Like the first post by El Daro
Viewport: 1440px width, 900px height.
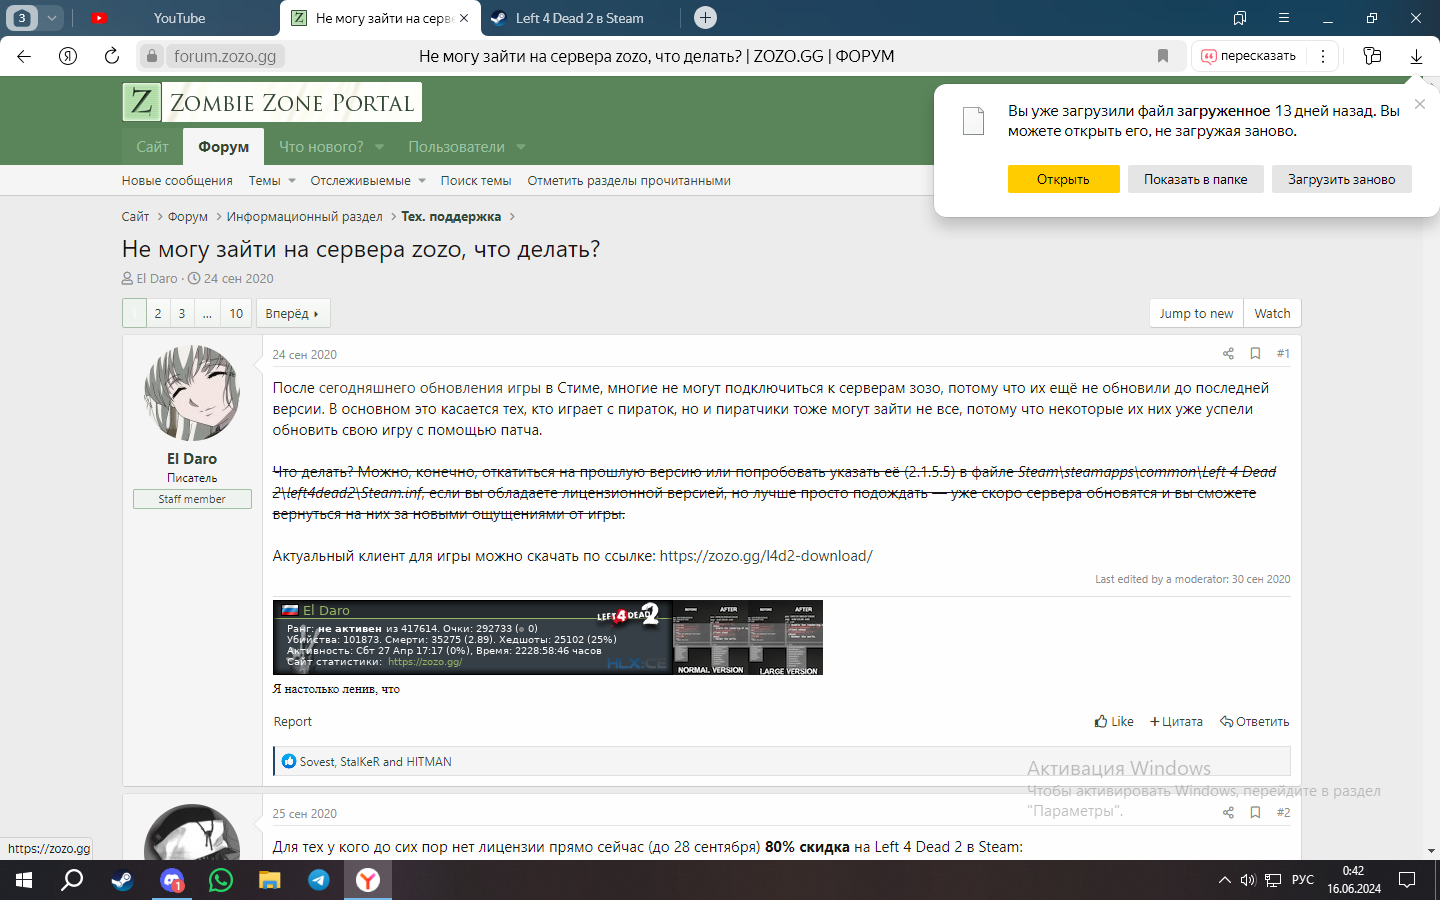[1114, 721]
